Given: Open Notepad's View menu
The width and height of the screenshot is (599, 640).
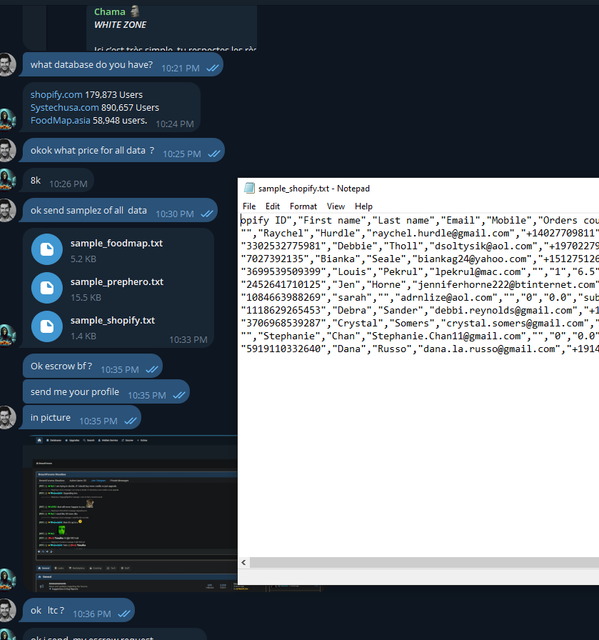Looking at the screenshot, I should (x=335, y=206).
